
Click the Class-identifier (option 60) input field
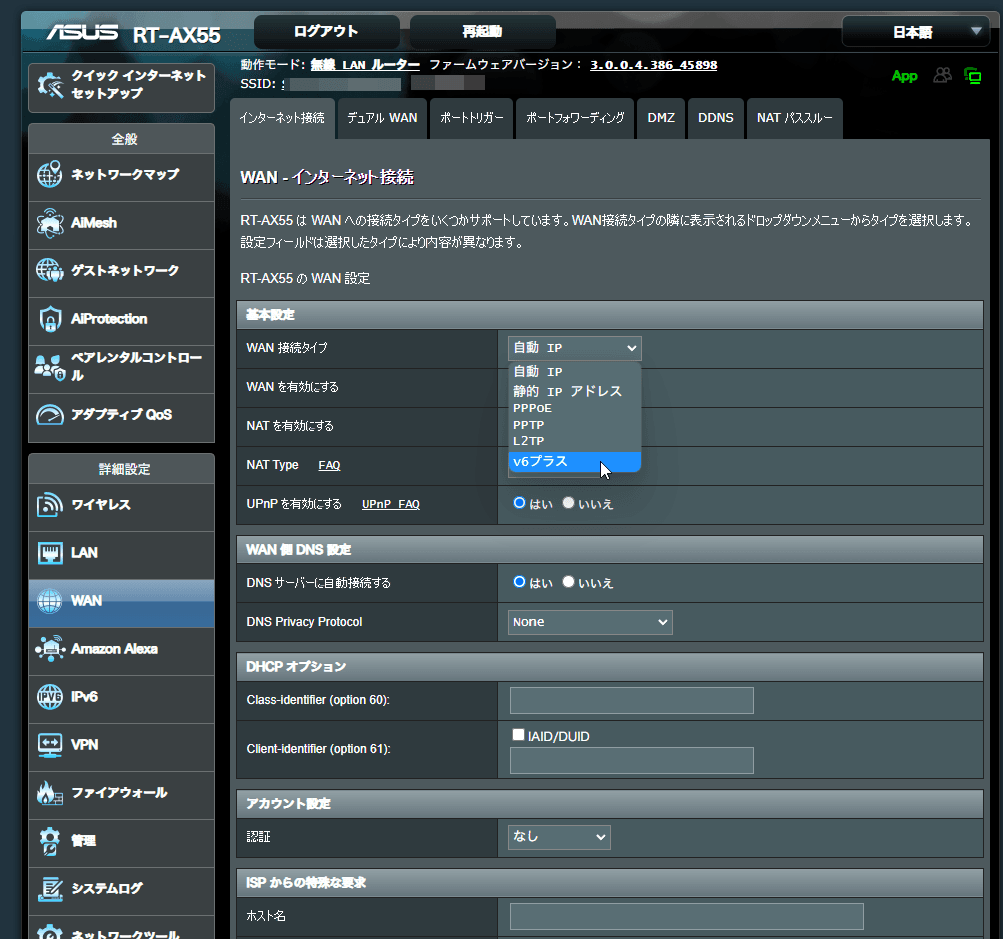coord(631,700)
